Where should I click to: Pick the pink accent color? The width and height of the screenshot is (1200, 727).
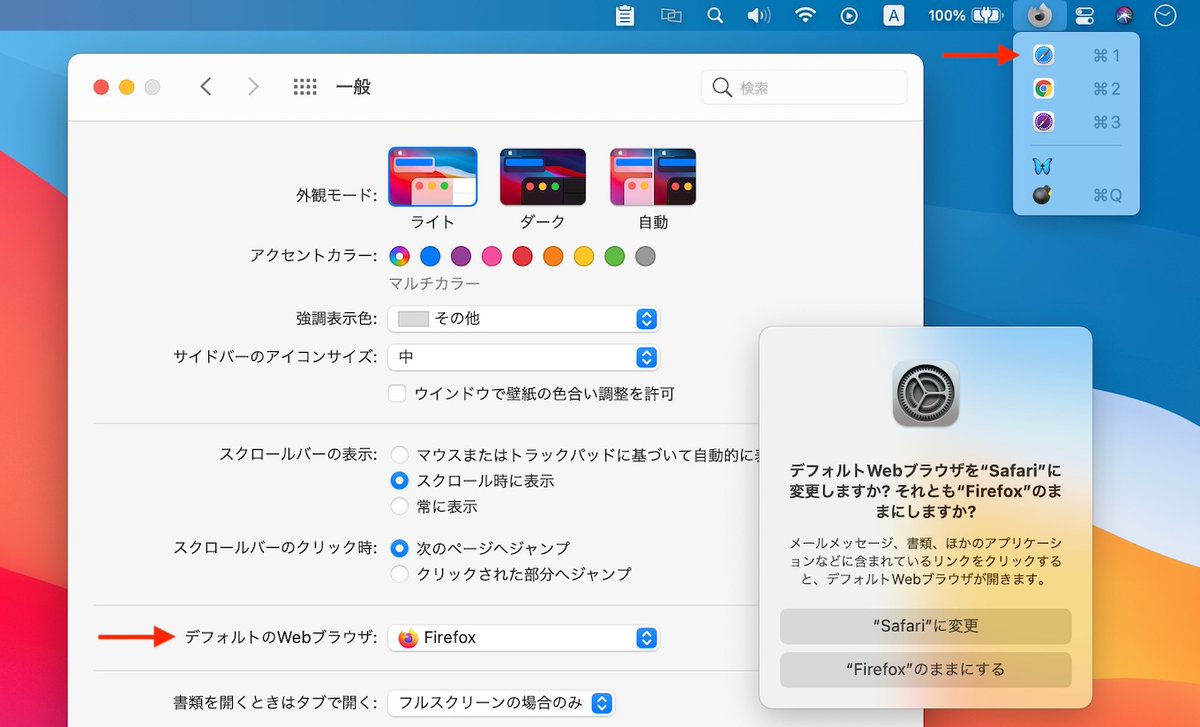click(x=492, y=256)
